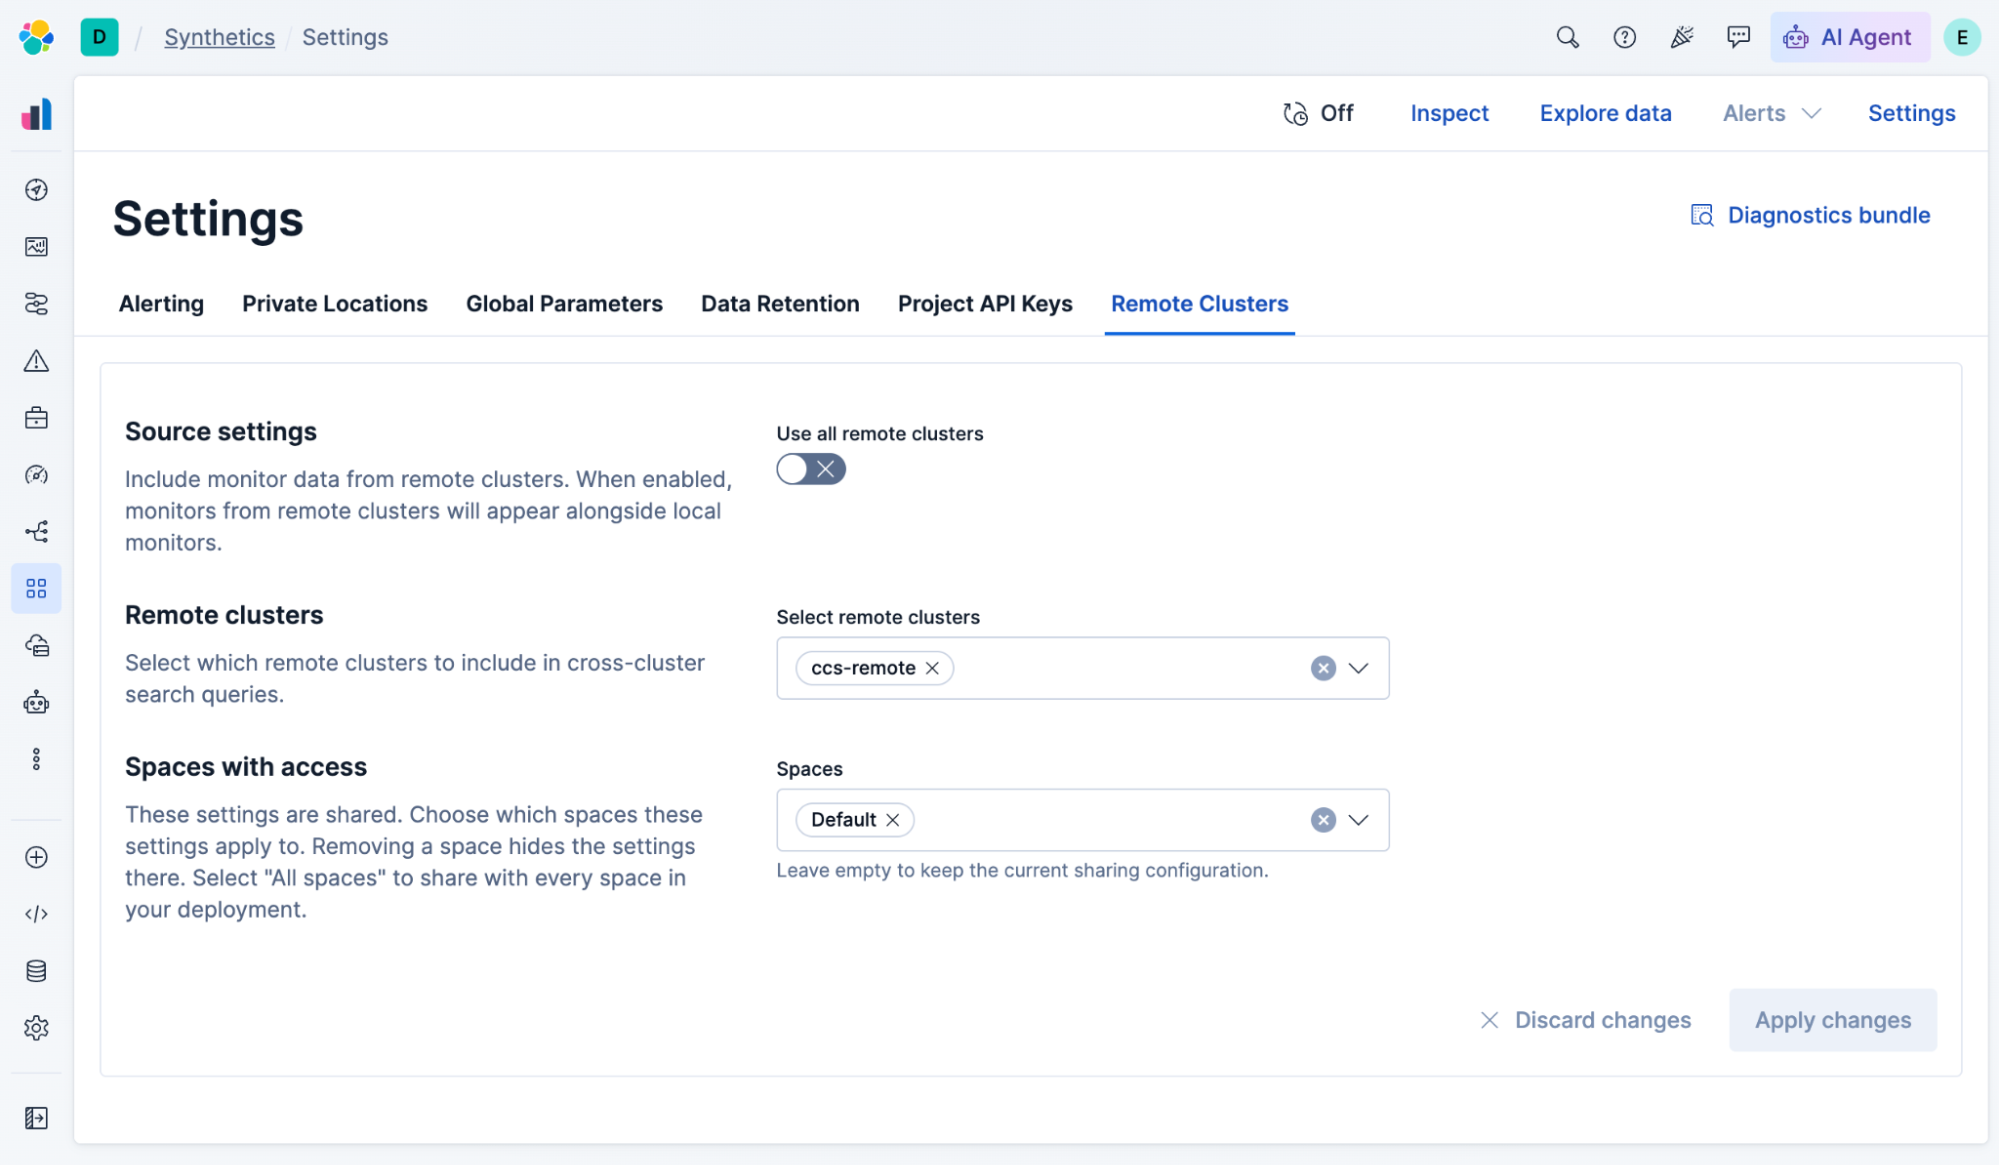Open Discover compass icon in sidebar
The height and width of the screenshot is (1166, 1999).
pos(36,189)
